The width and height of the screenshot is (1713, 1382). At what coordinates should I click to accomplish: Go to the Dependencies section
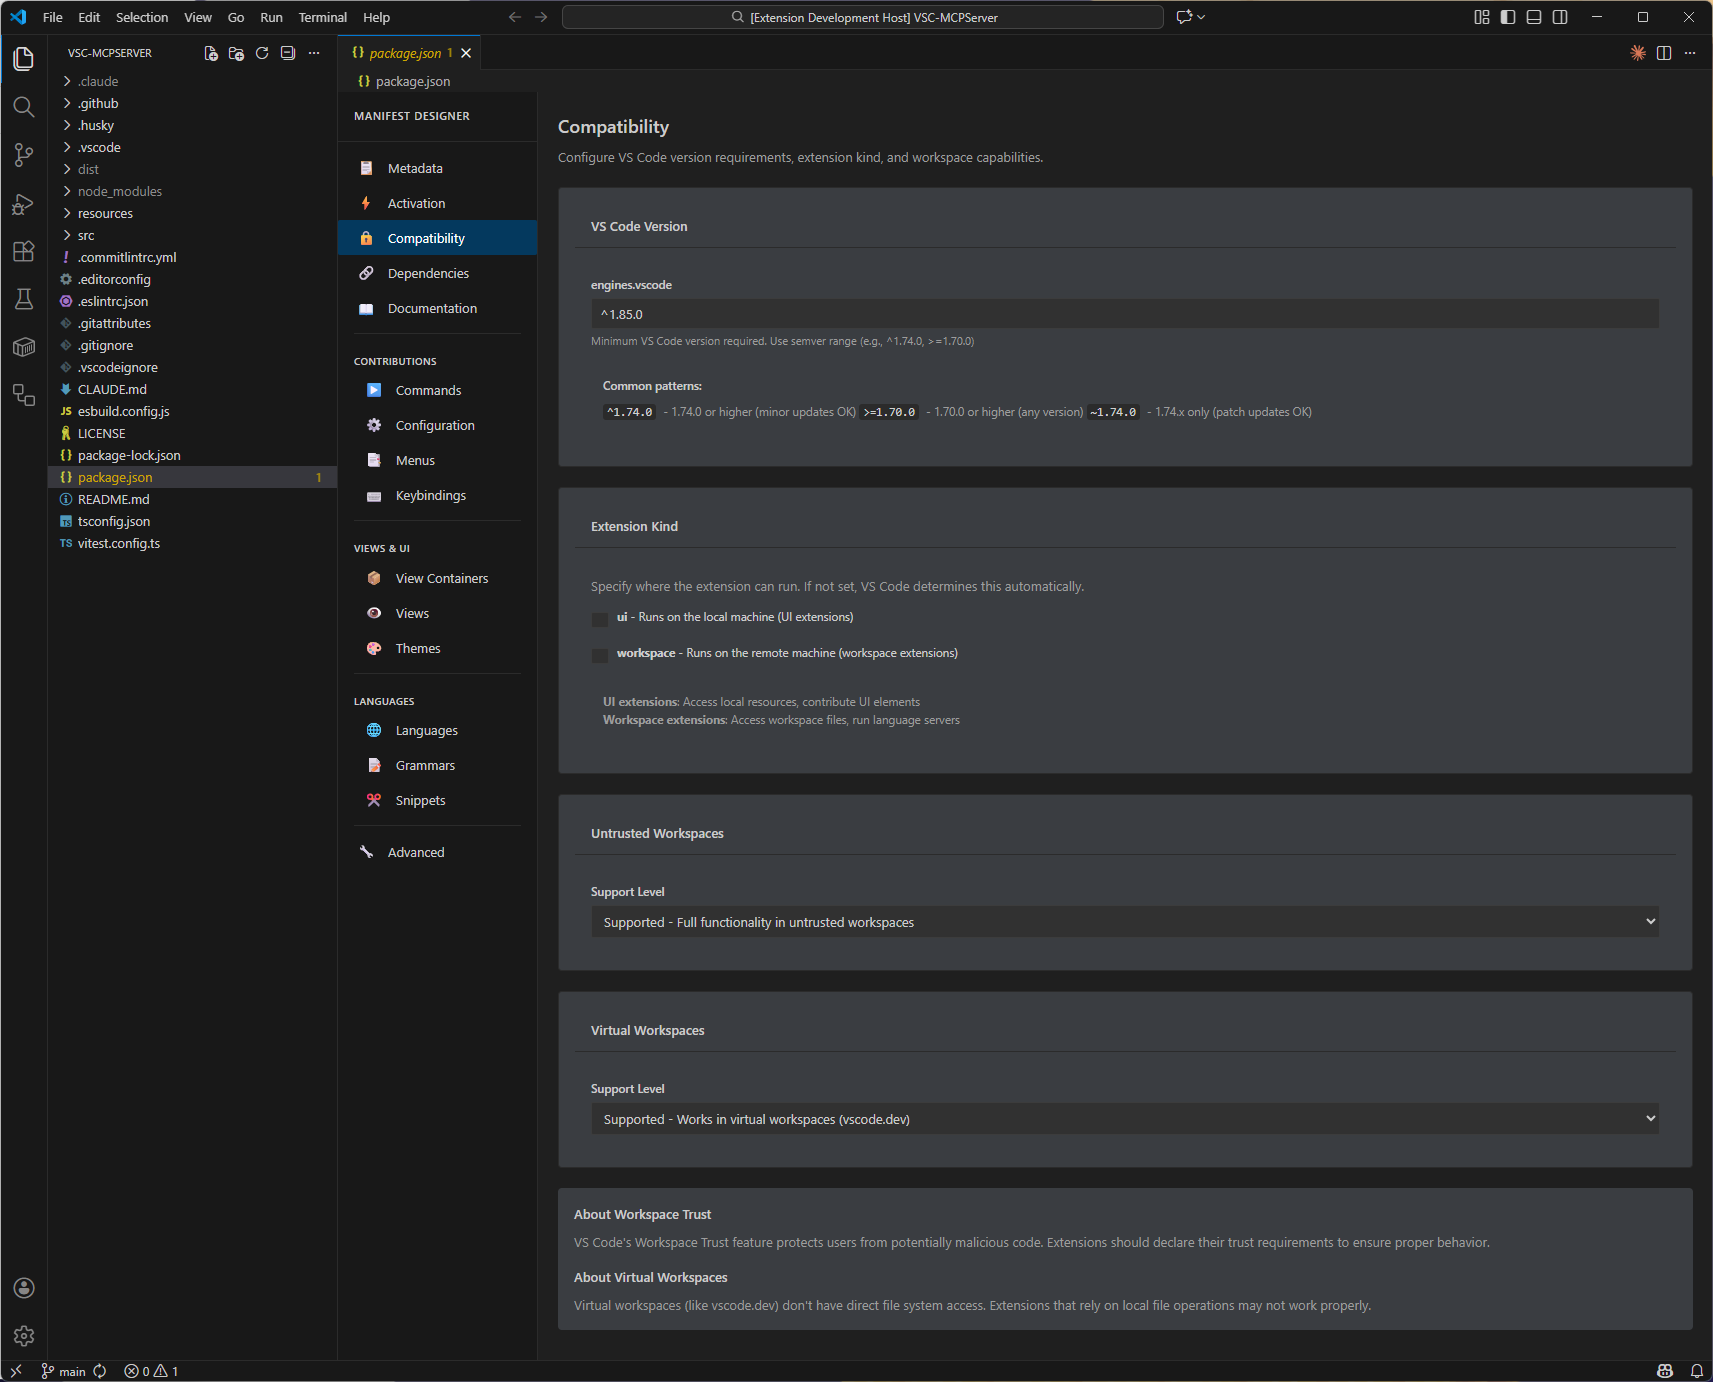(x=437, y=273)
